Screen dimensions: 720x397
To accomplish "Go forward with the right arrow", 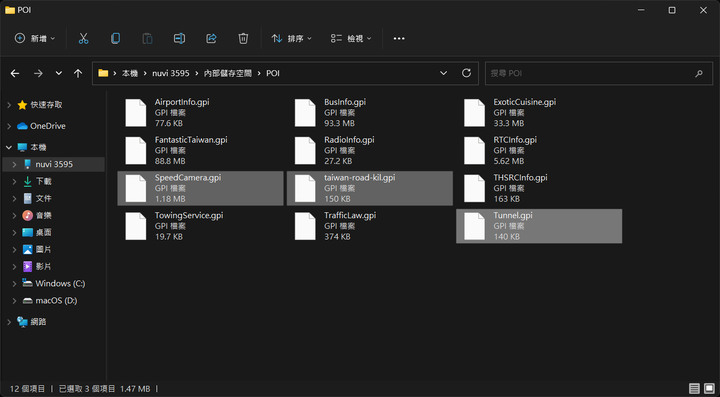I will (x=38, y=73).
